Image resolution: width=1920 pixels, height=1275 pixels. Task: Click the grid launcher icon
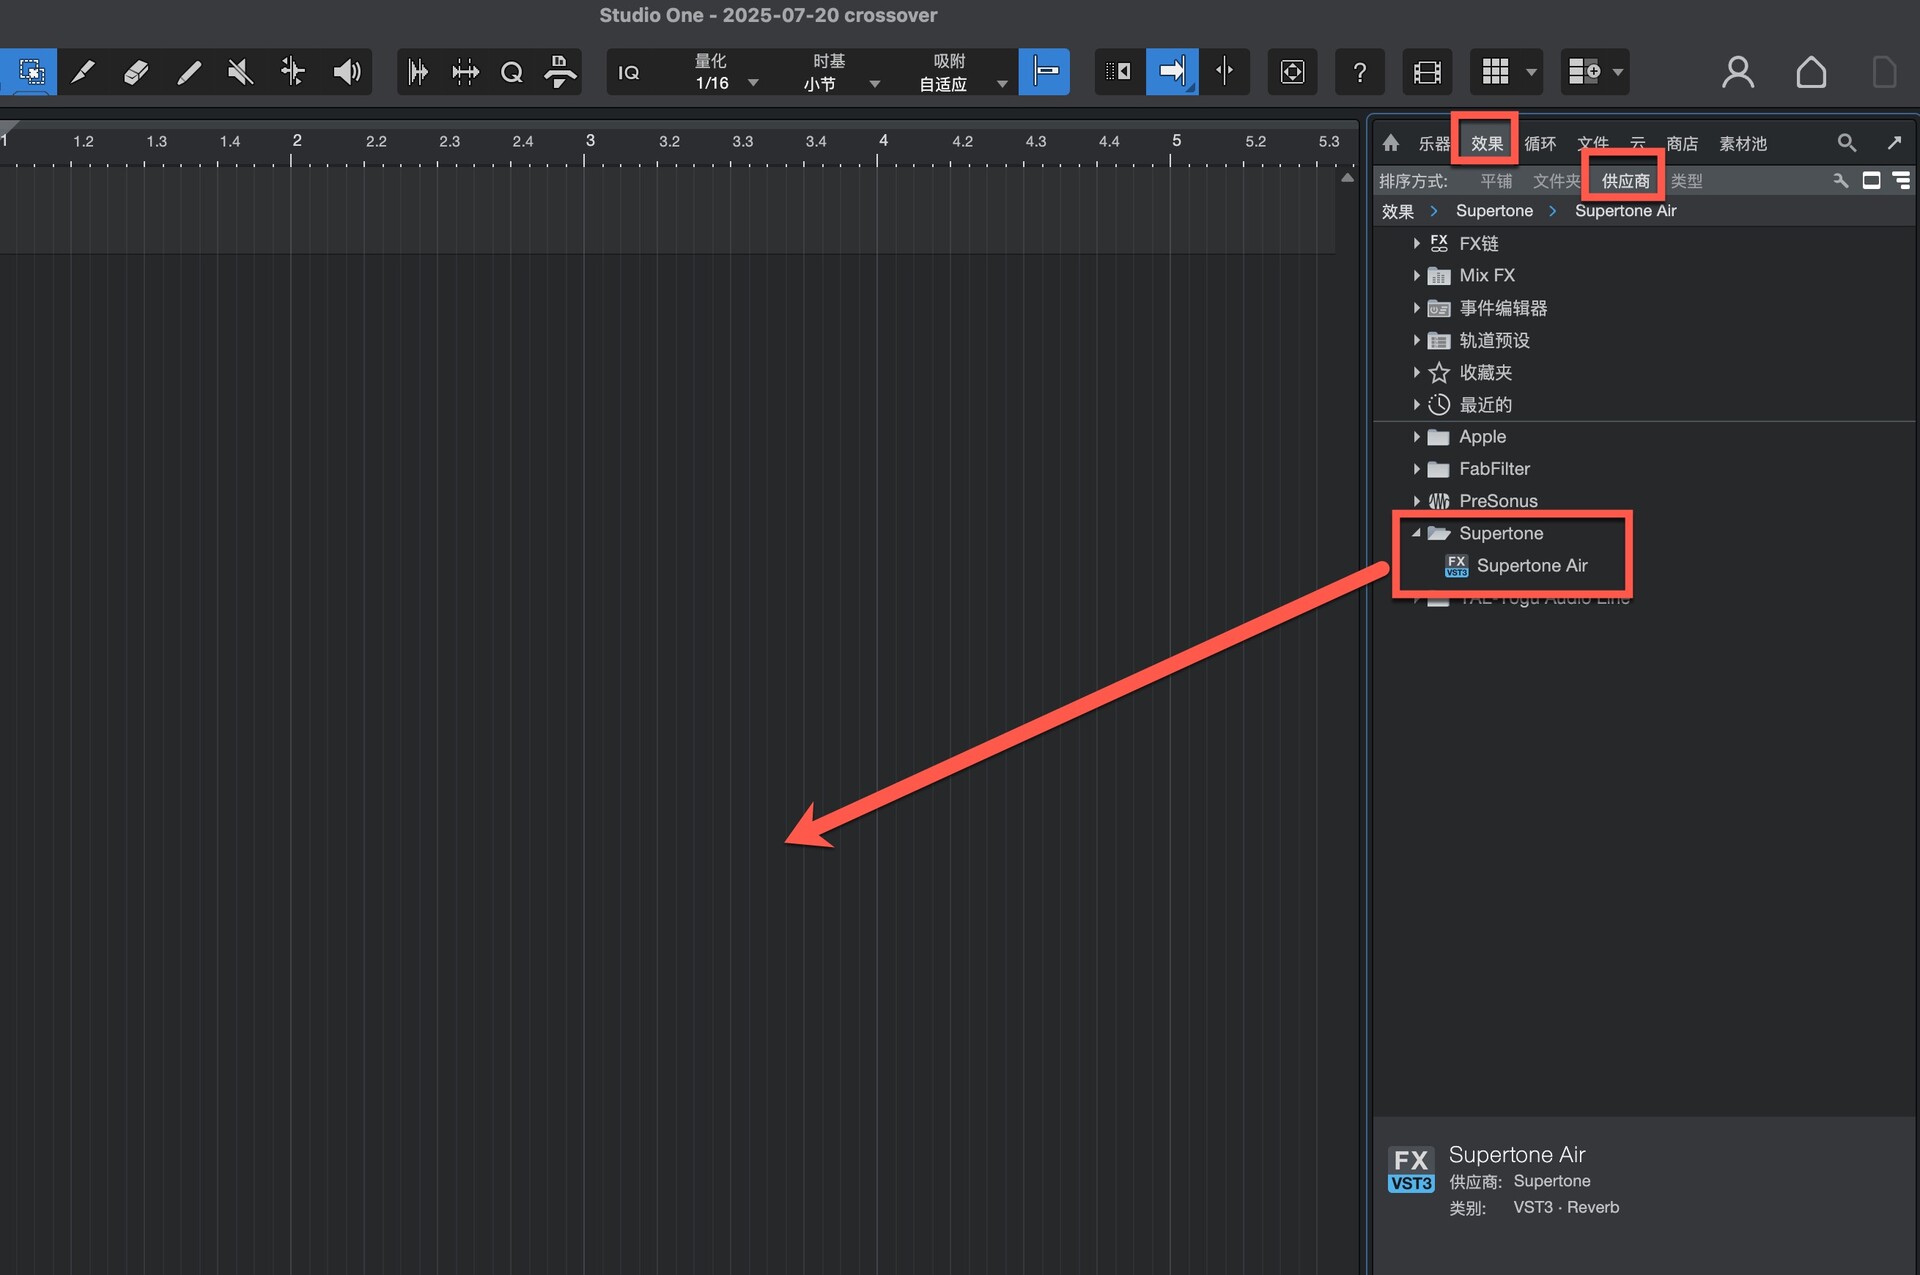pyautogui.click(x=1495, y=72)
